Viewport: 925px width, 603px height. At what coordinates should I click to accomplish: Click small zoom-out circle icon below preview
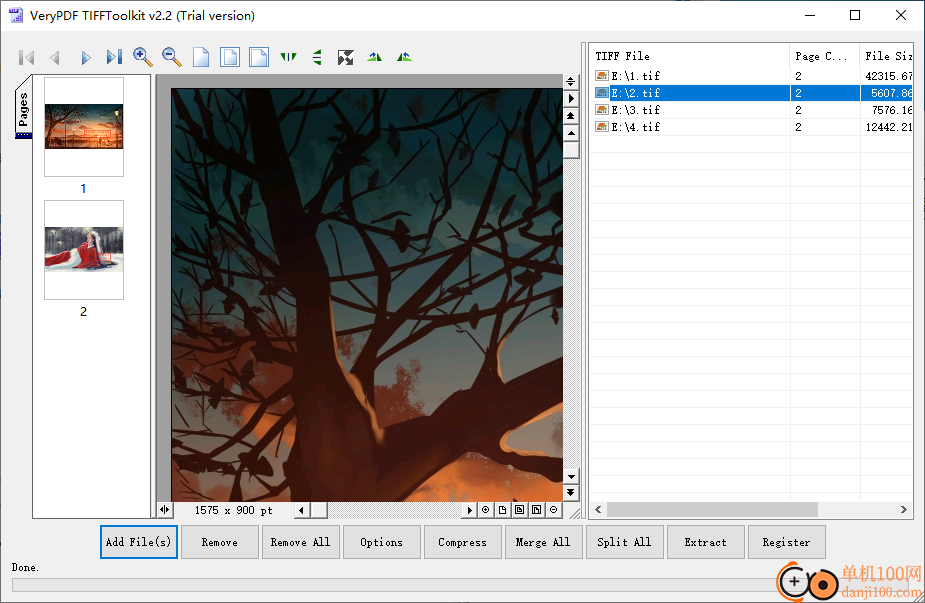tap(553, 510)
